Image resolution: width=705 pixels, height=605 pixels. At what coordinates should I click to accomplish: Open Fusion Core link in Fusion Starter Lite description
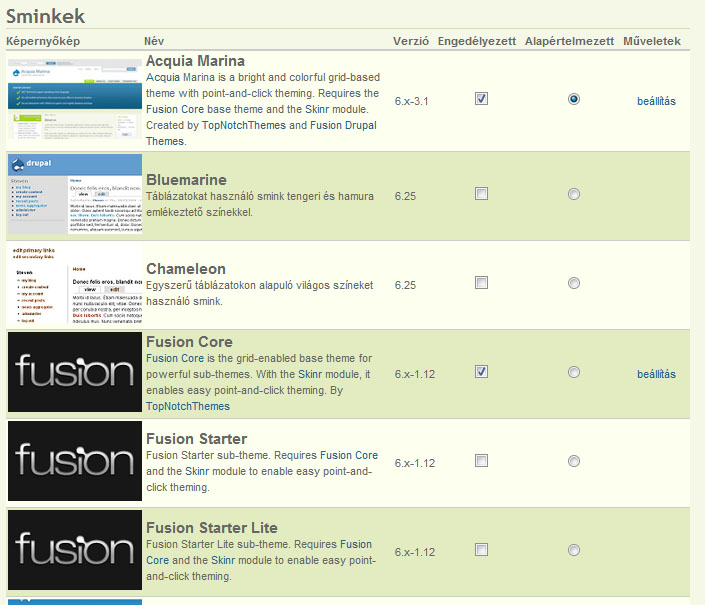[x=356, y=544]
